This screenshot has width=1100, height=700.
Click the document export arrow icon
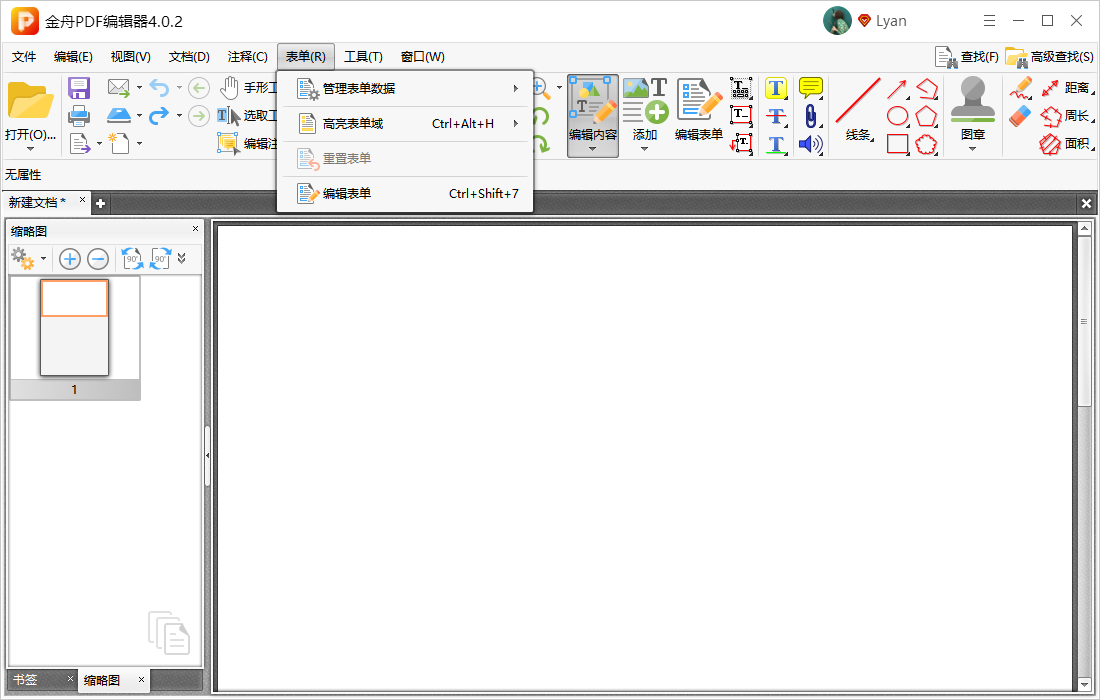pos(80,144)
